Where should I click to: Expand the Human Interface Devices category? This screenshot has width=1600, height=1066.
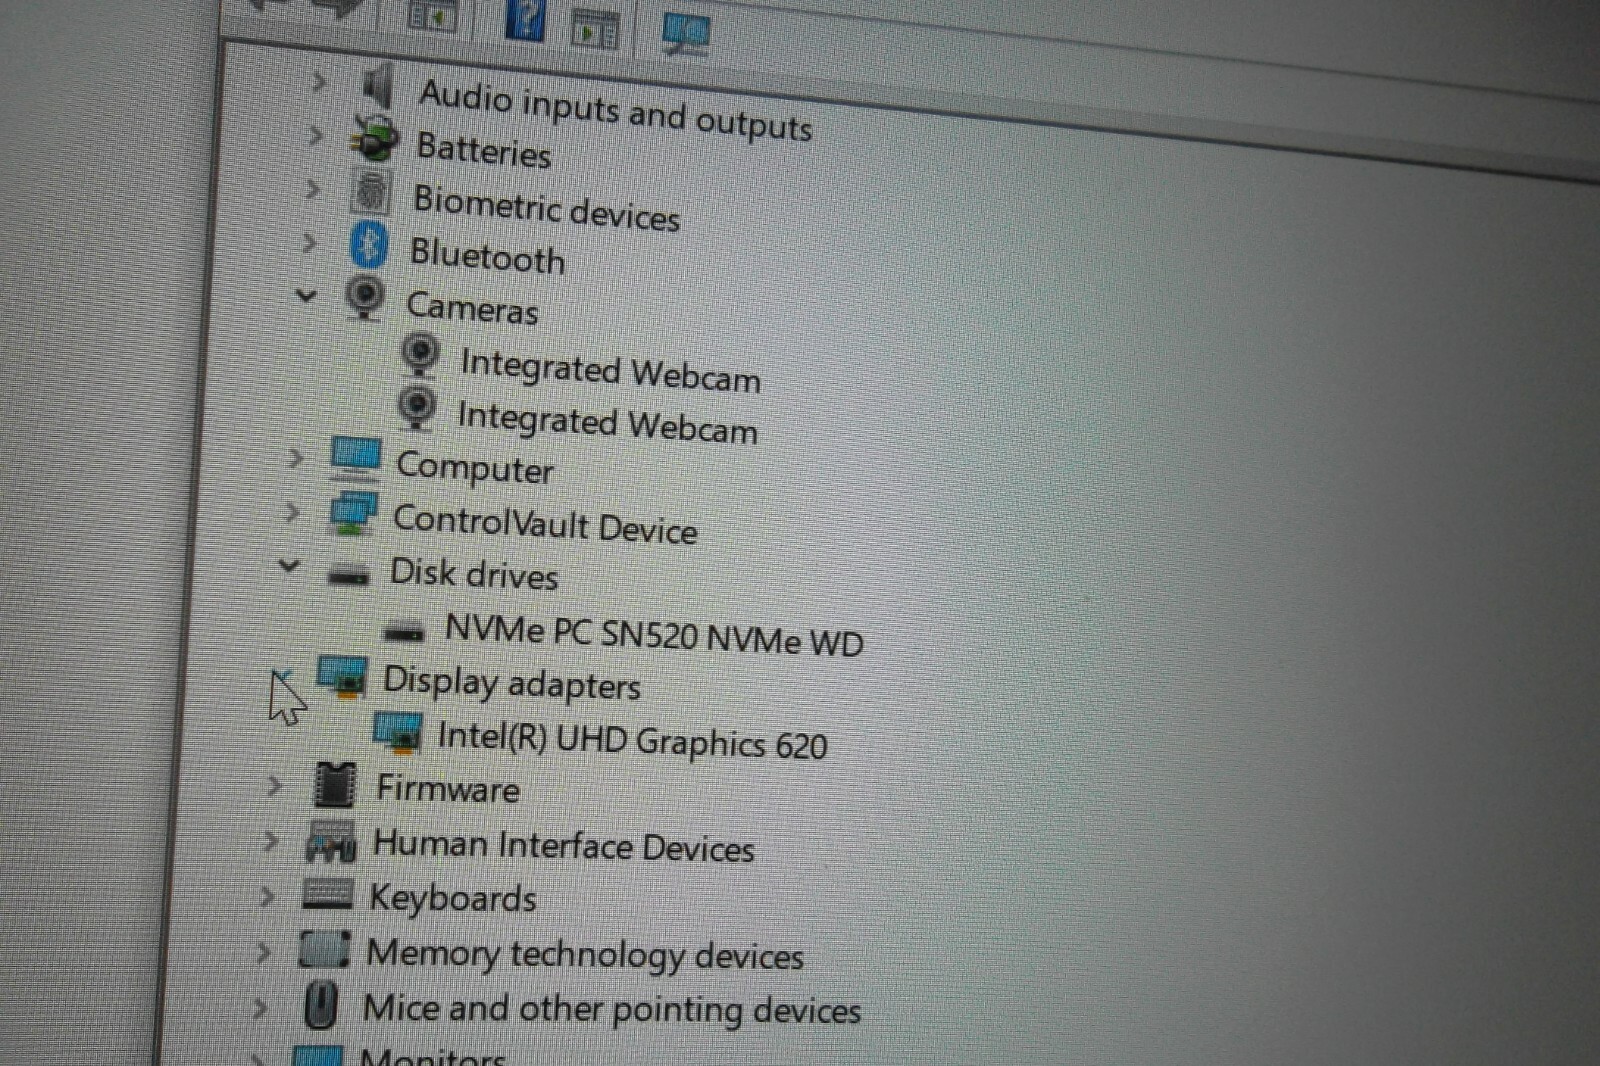[270, 841]
